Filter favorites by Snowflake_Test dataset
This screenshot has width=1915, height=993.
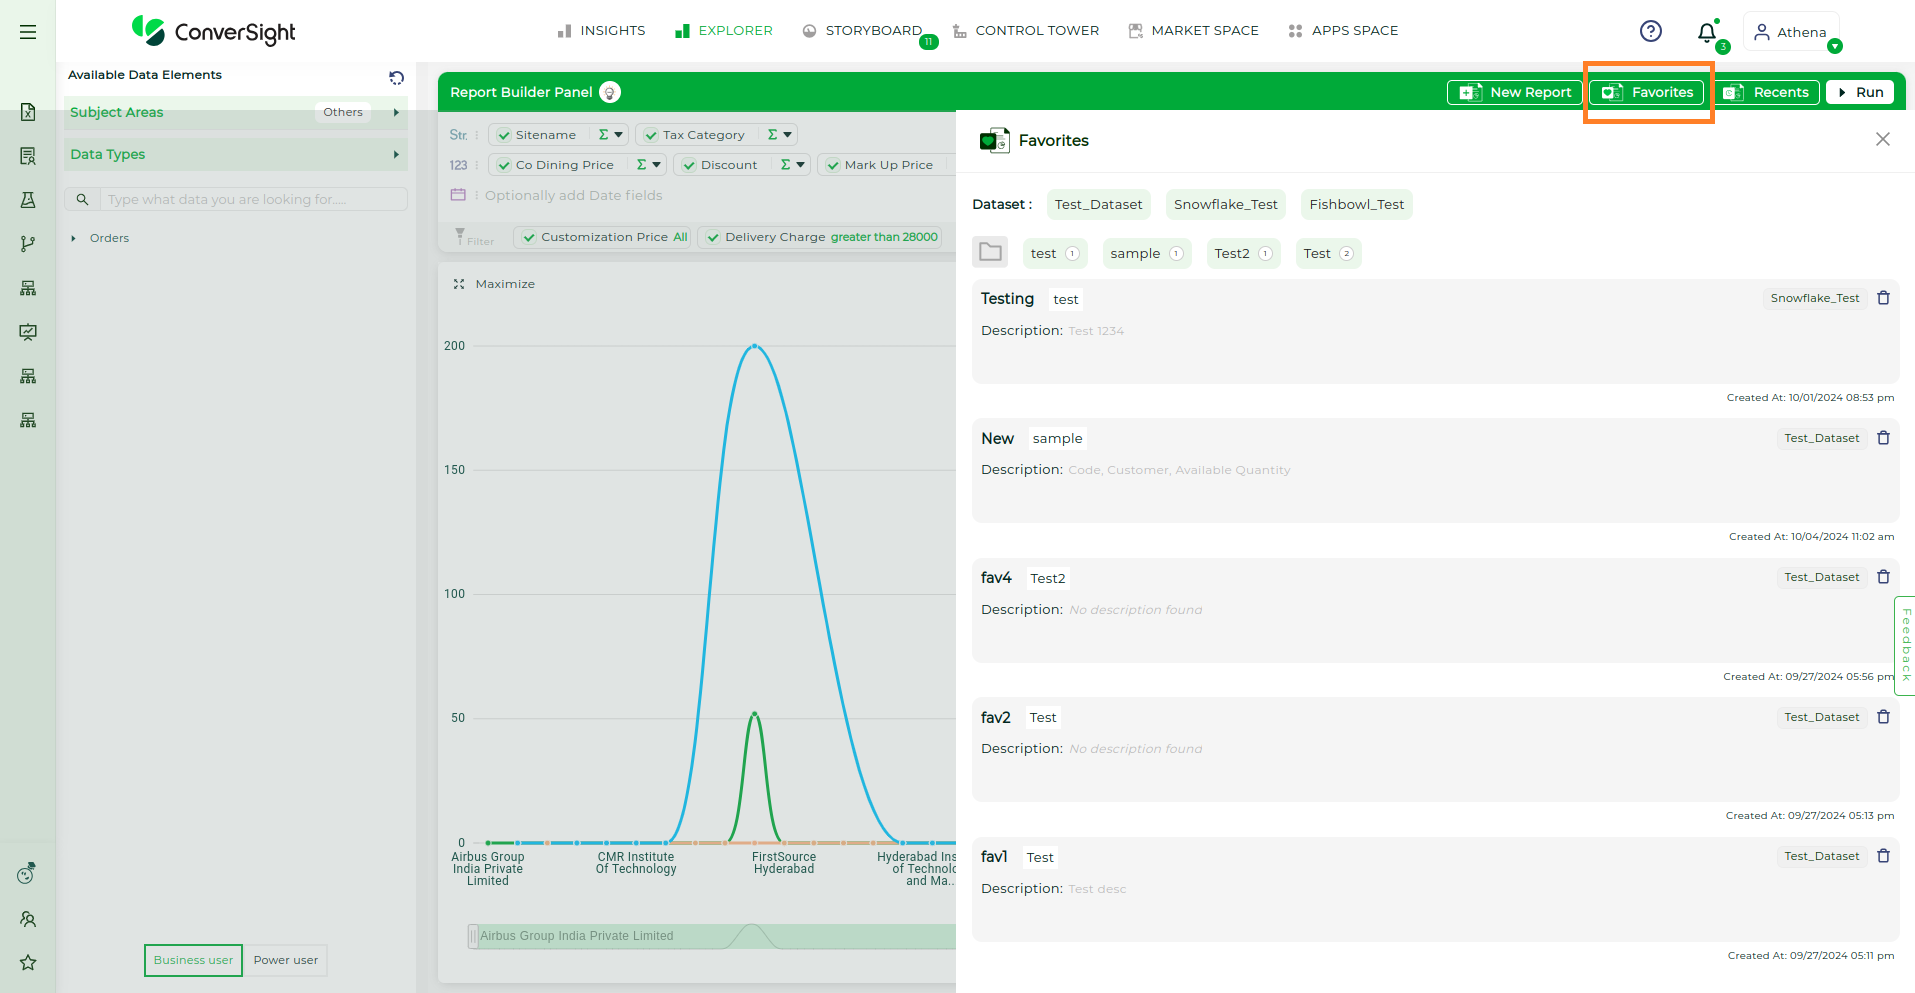1225,204
